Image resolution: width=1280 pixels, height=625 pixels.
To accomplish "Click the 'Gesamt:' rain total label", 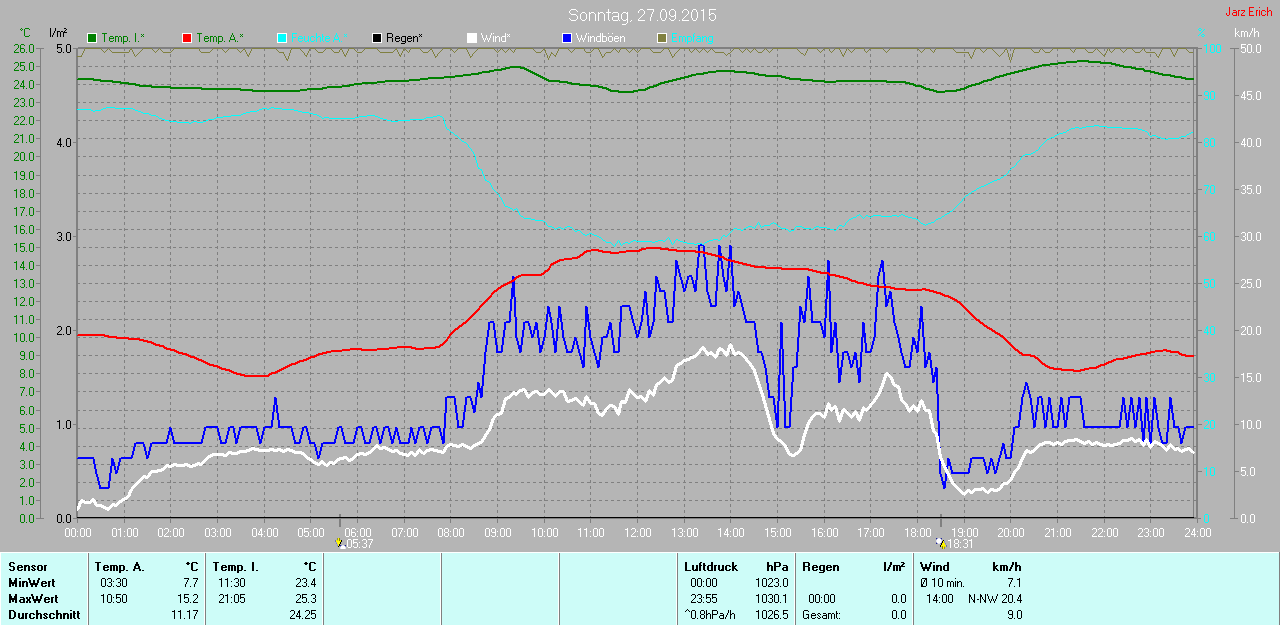I will (x=822, y=615).
